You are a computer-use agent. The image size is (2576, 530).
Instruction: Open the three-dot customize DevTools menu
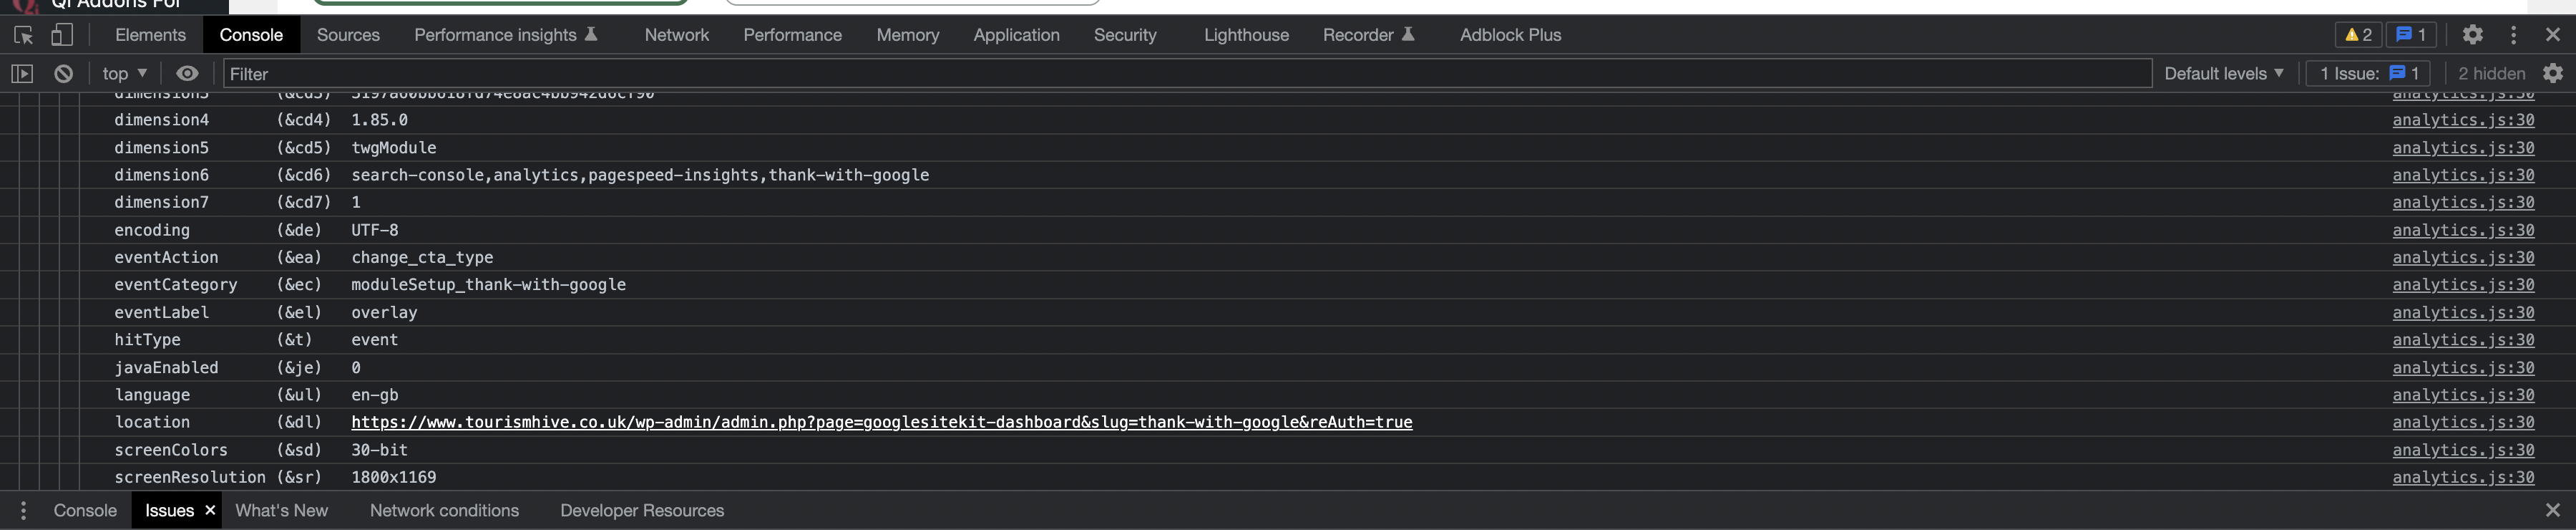pos(2513,35)
